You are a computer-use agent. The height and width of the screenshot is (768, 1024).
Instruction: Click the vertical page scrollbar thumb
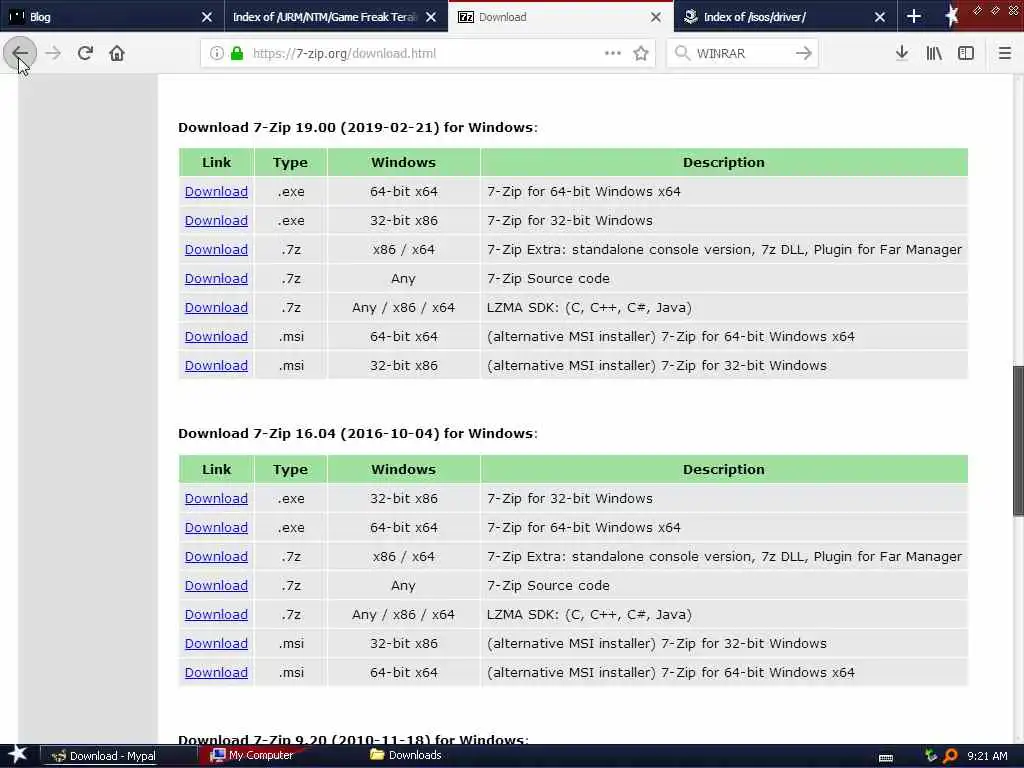click(x=1018, y=441)
